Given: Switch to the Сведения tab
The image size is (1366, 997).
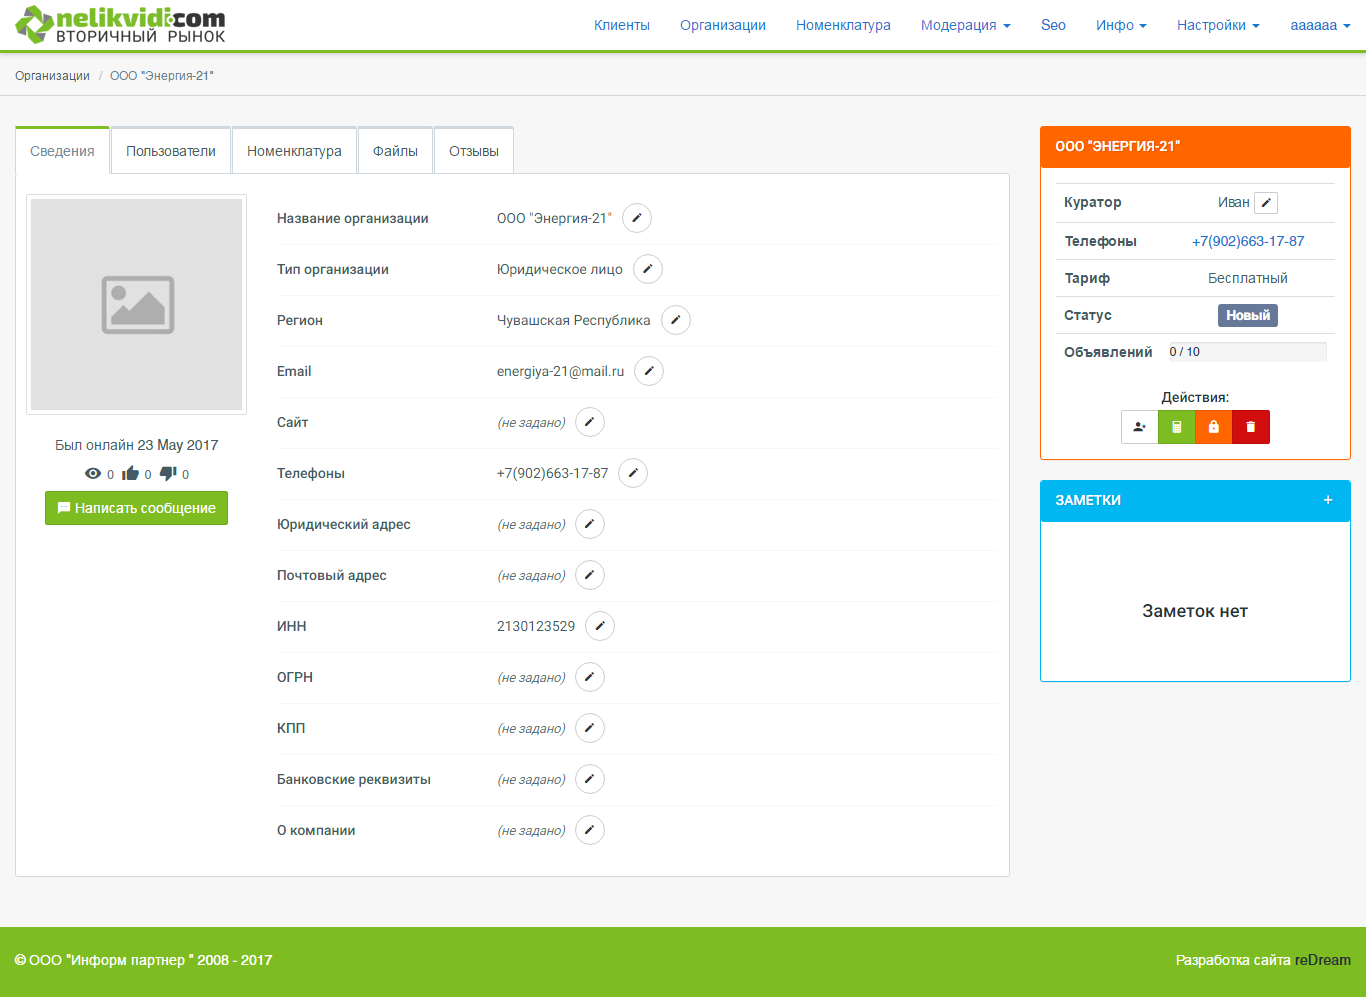Looking at the screenshot, I should point(62,151).
